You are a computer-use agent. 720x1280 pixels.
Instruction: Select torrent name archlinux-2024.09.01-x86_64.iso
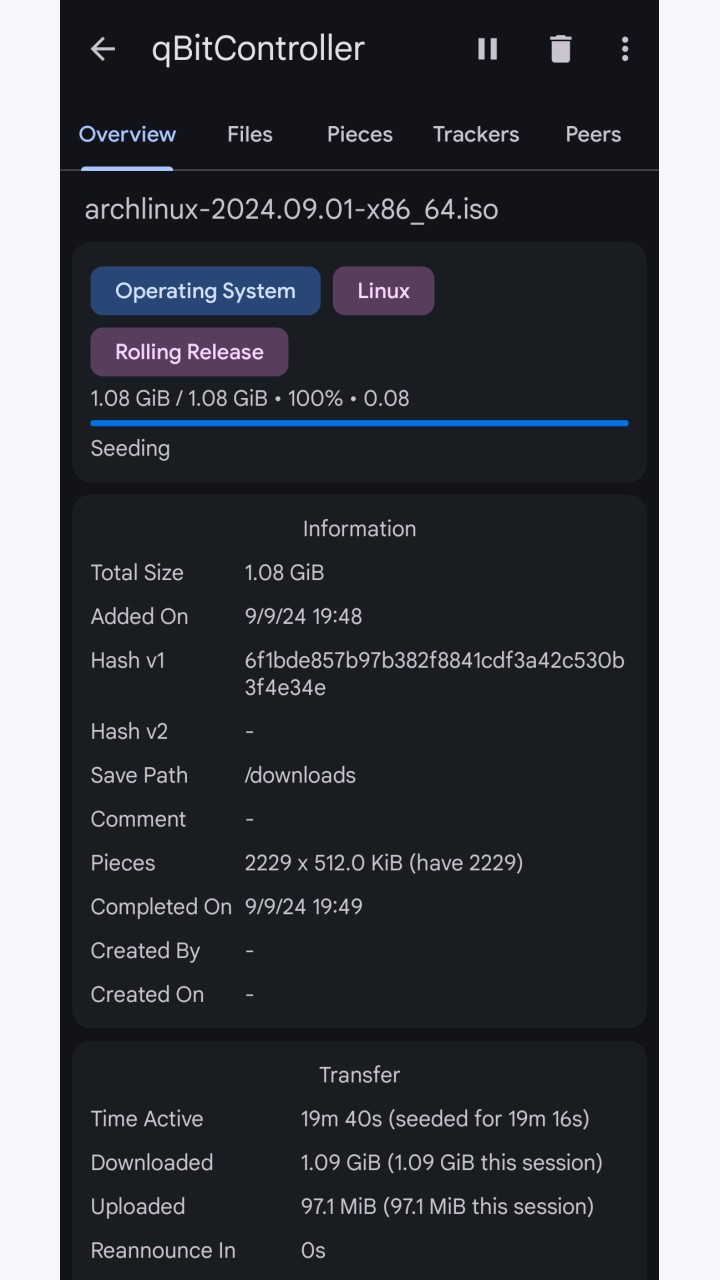tap(291, 209)
